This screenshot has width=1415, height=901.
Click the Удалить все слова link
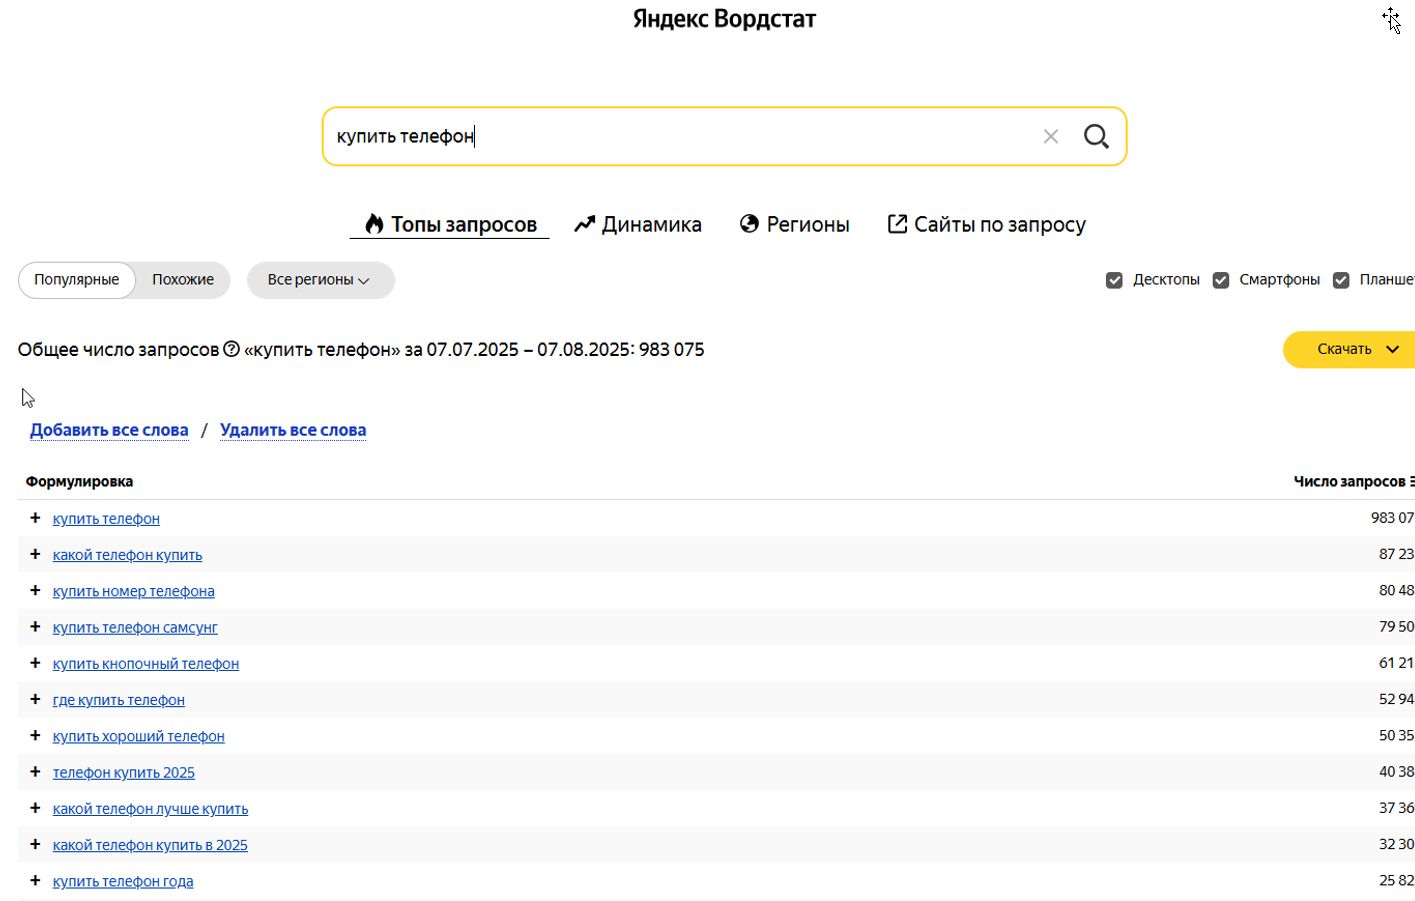pyautogui.click(x=293, y=430)
